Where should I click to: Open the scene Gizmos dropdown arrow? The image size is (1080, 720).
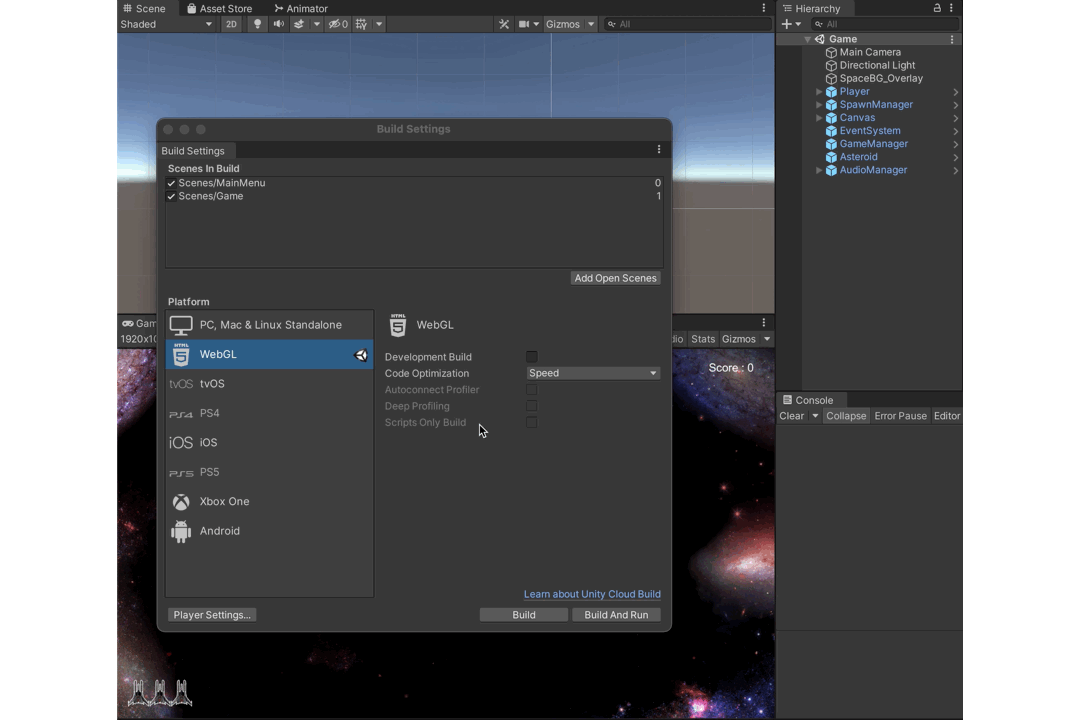tap(591, 24)
